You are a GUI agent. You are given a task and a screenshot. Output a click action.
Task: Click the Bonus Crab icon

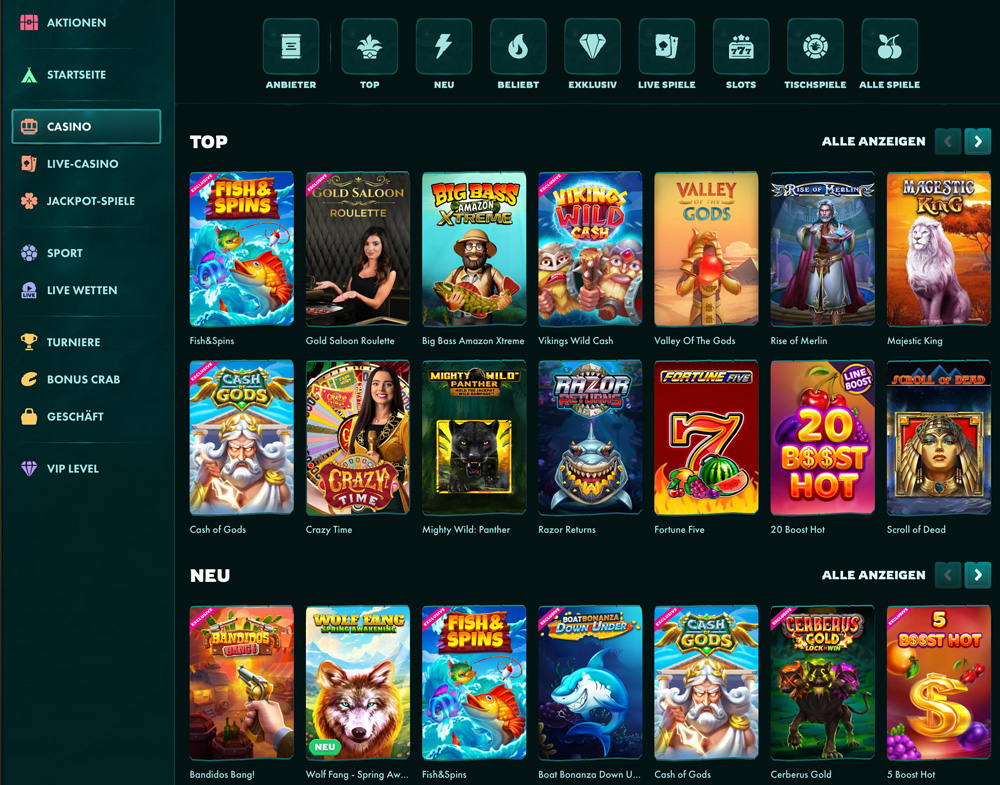(29, 379)
